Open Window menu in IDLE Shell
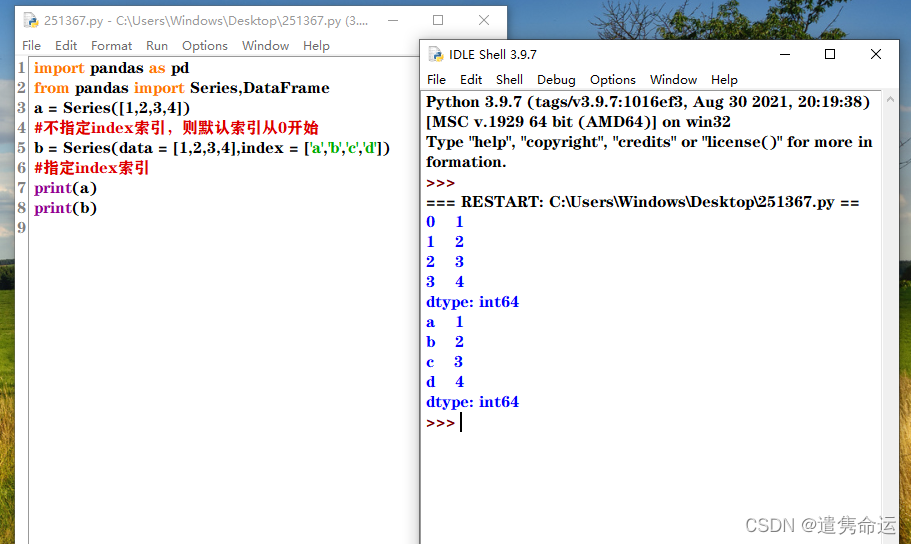The width and height of the screenshot is (911, 544). (x=673, y=80)
